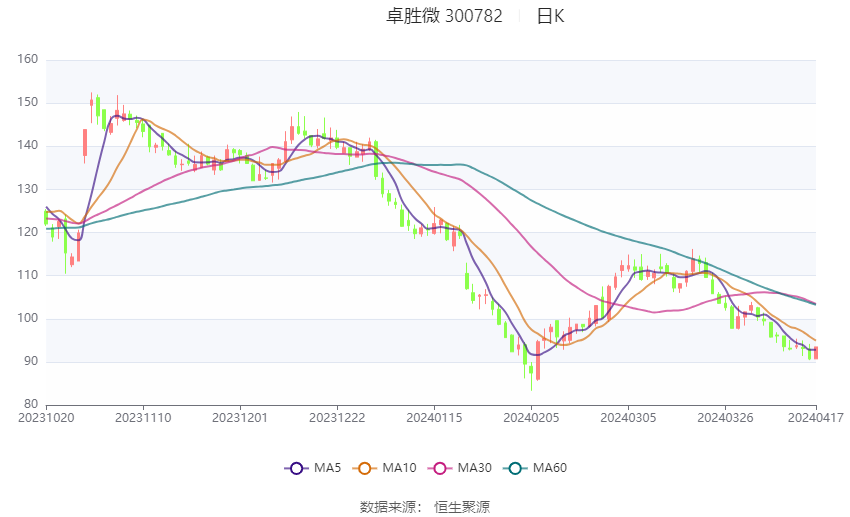The height and width of the screenshot is (517, 850).
Task: Click x-axis date label 20231201
Action: 240,418
